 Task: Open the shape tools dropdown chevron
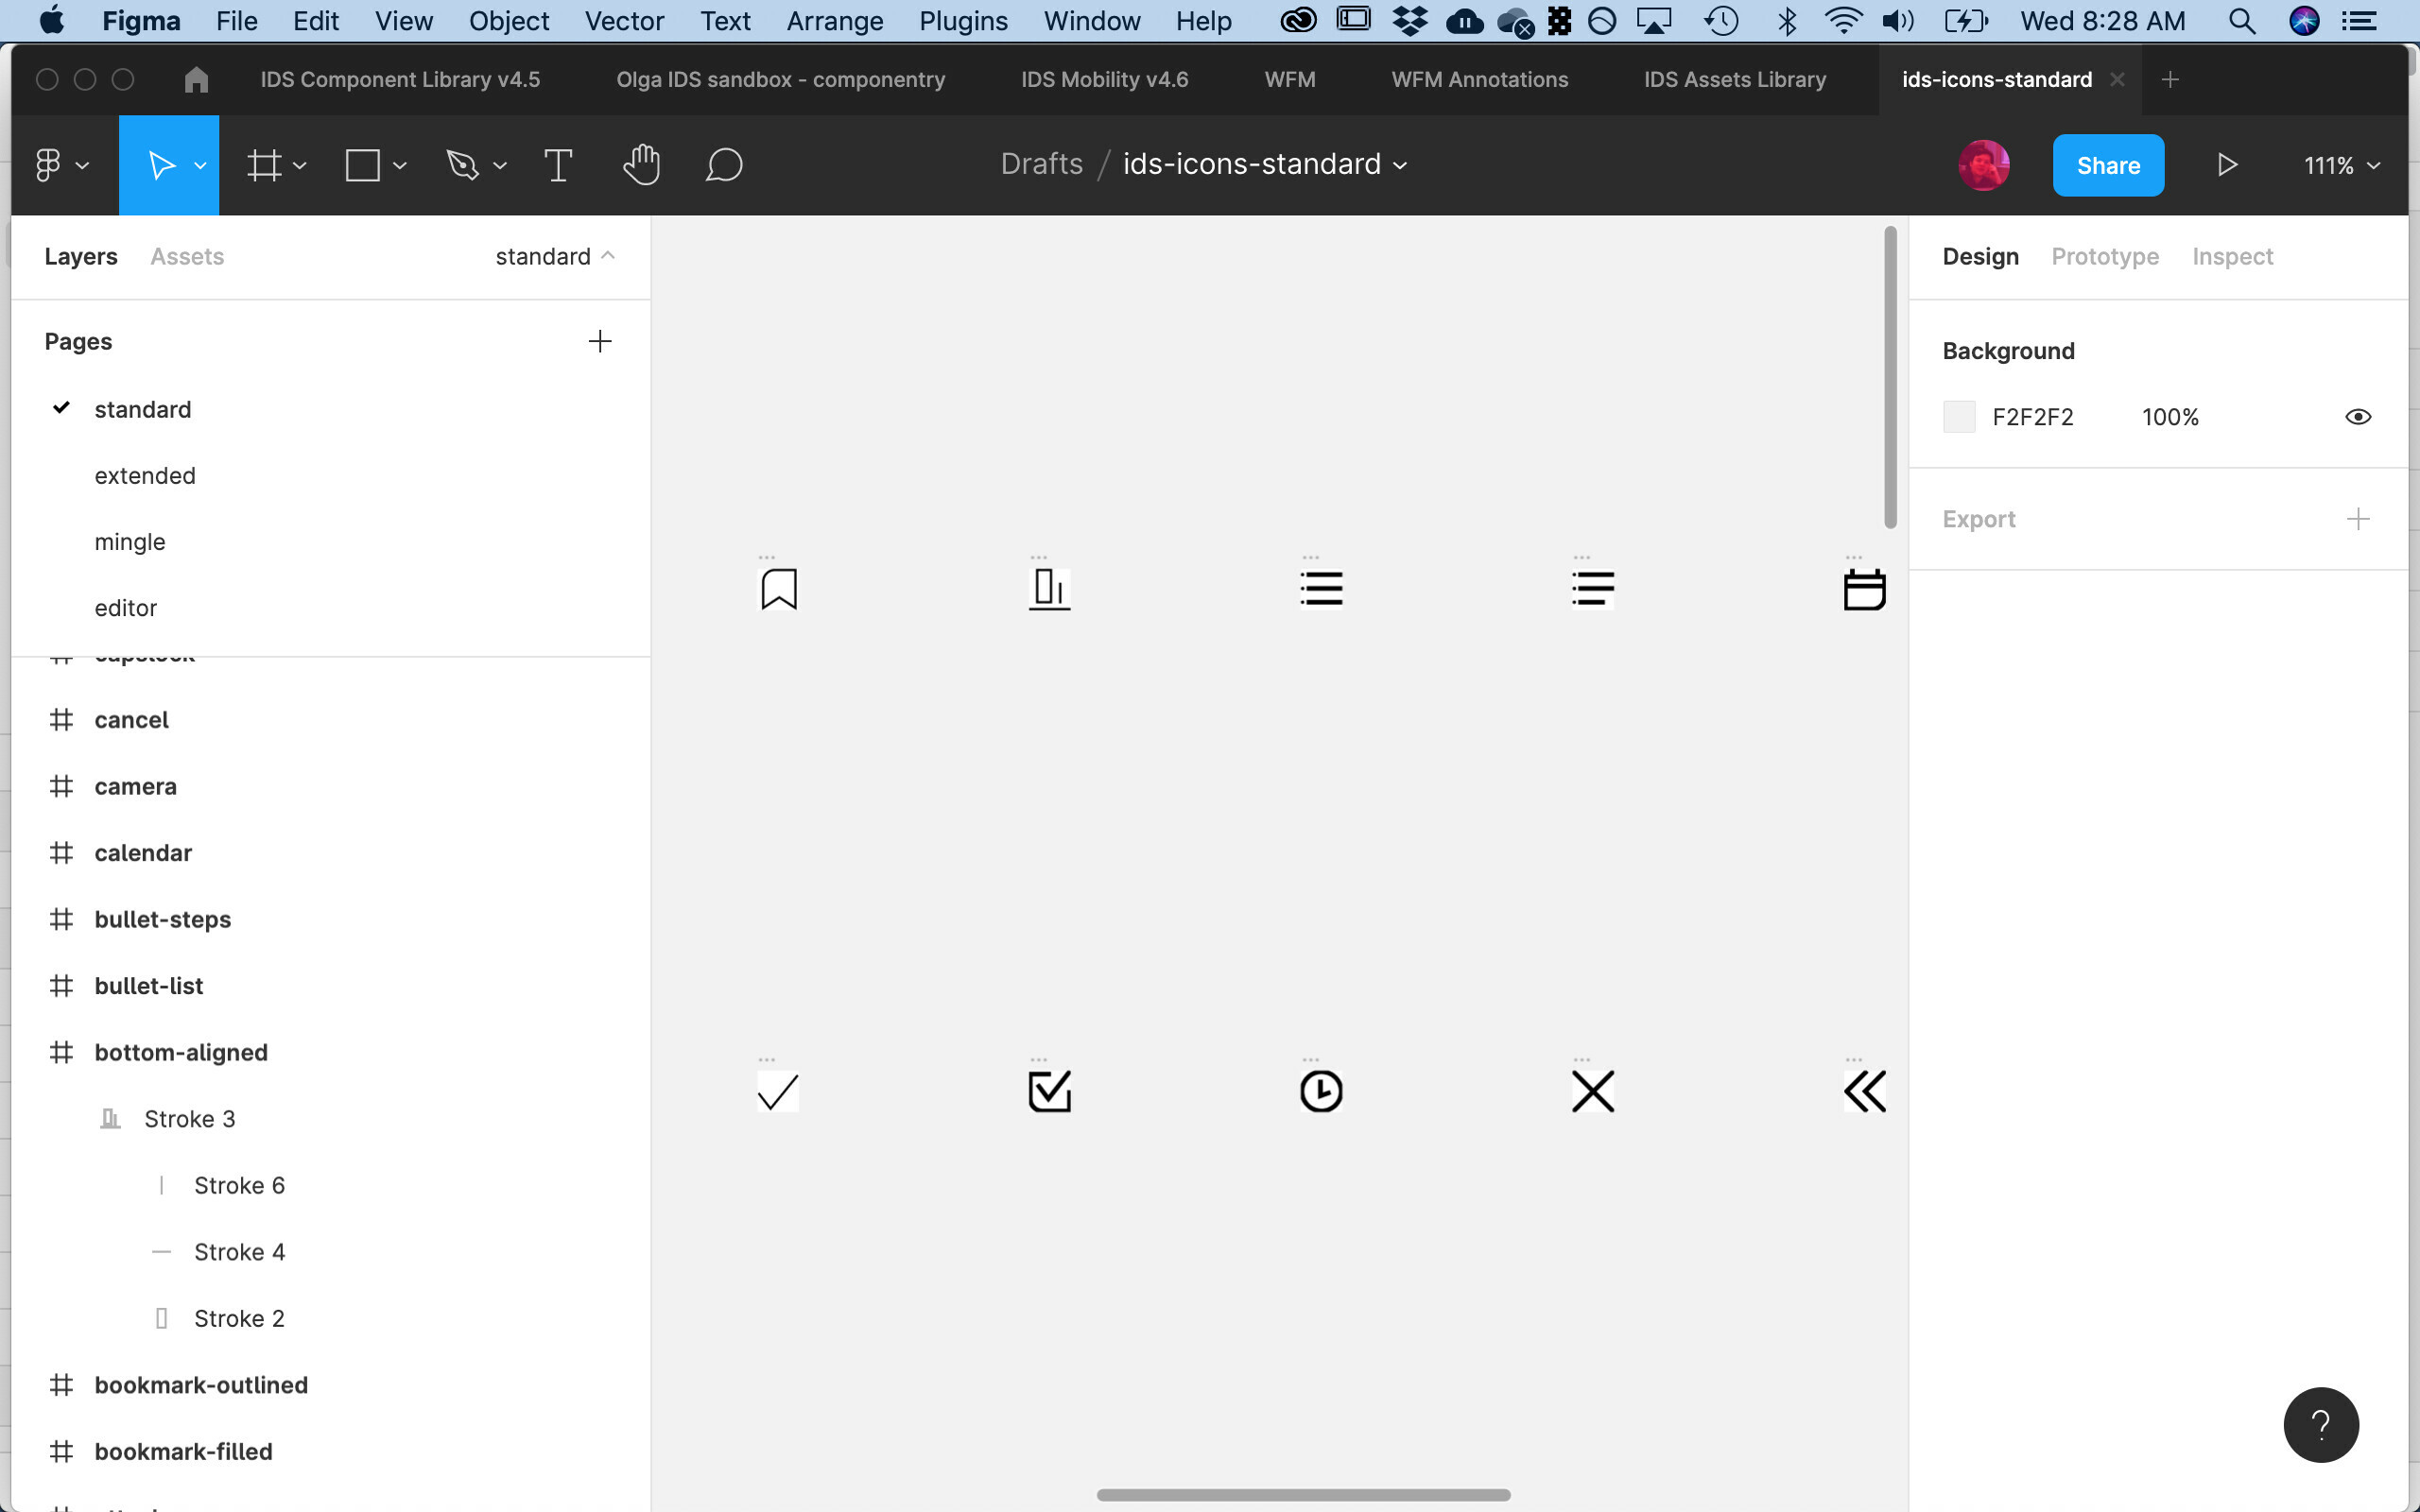(399, 165)
